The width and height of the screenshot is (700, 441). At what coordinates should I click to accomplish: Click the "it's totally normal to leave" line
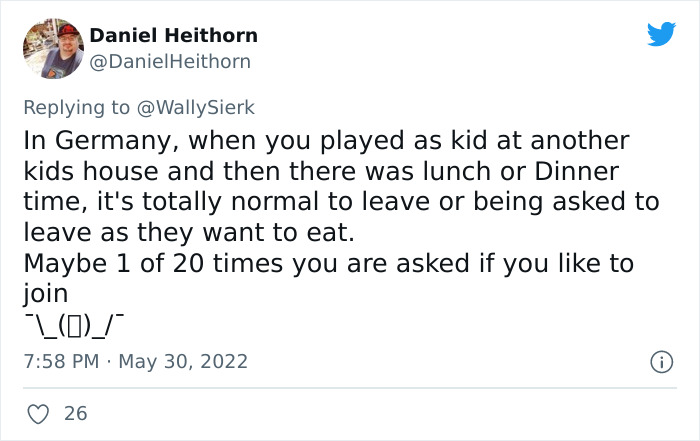[x=340, y=201]
